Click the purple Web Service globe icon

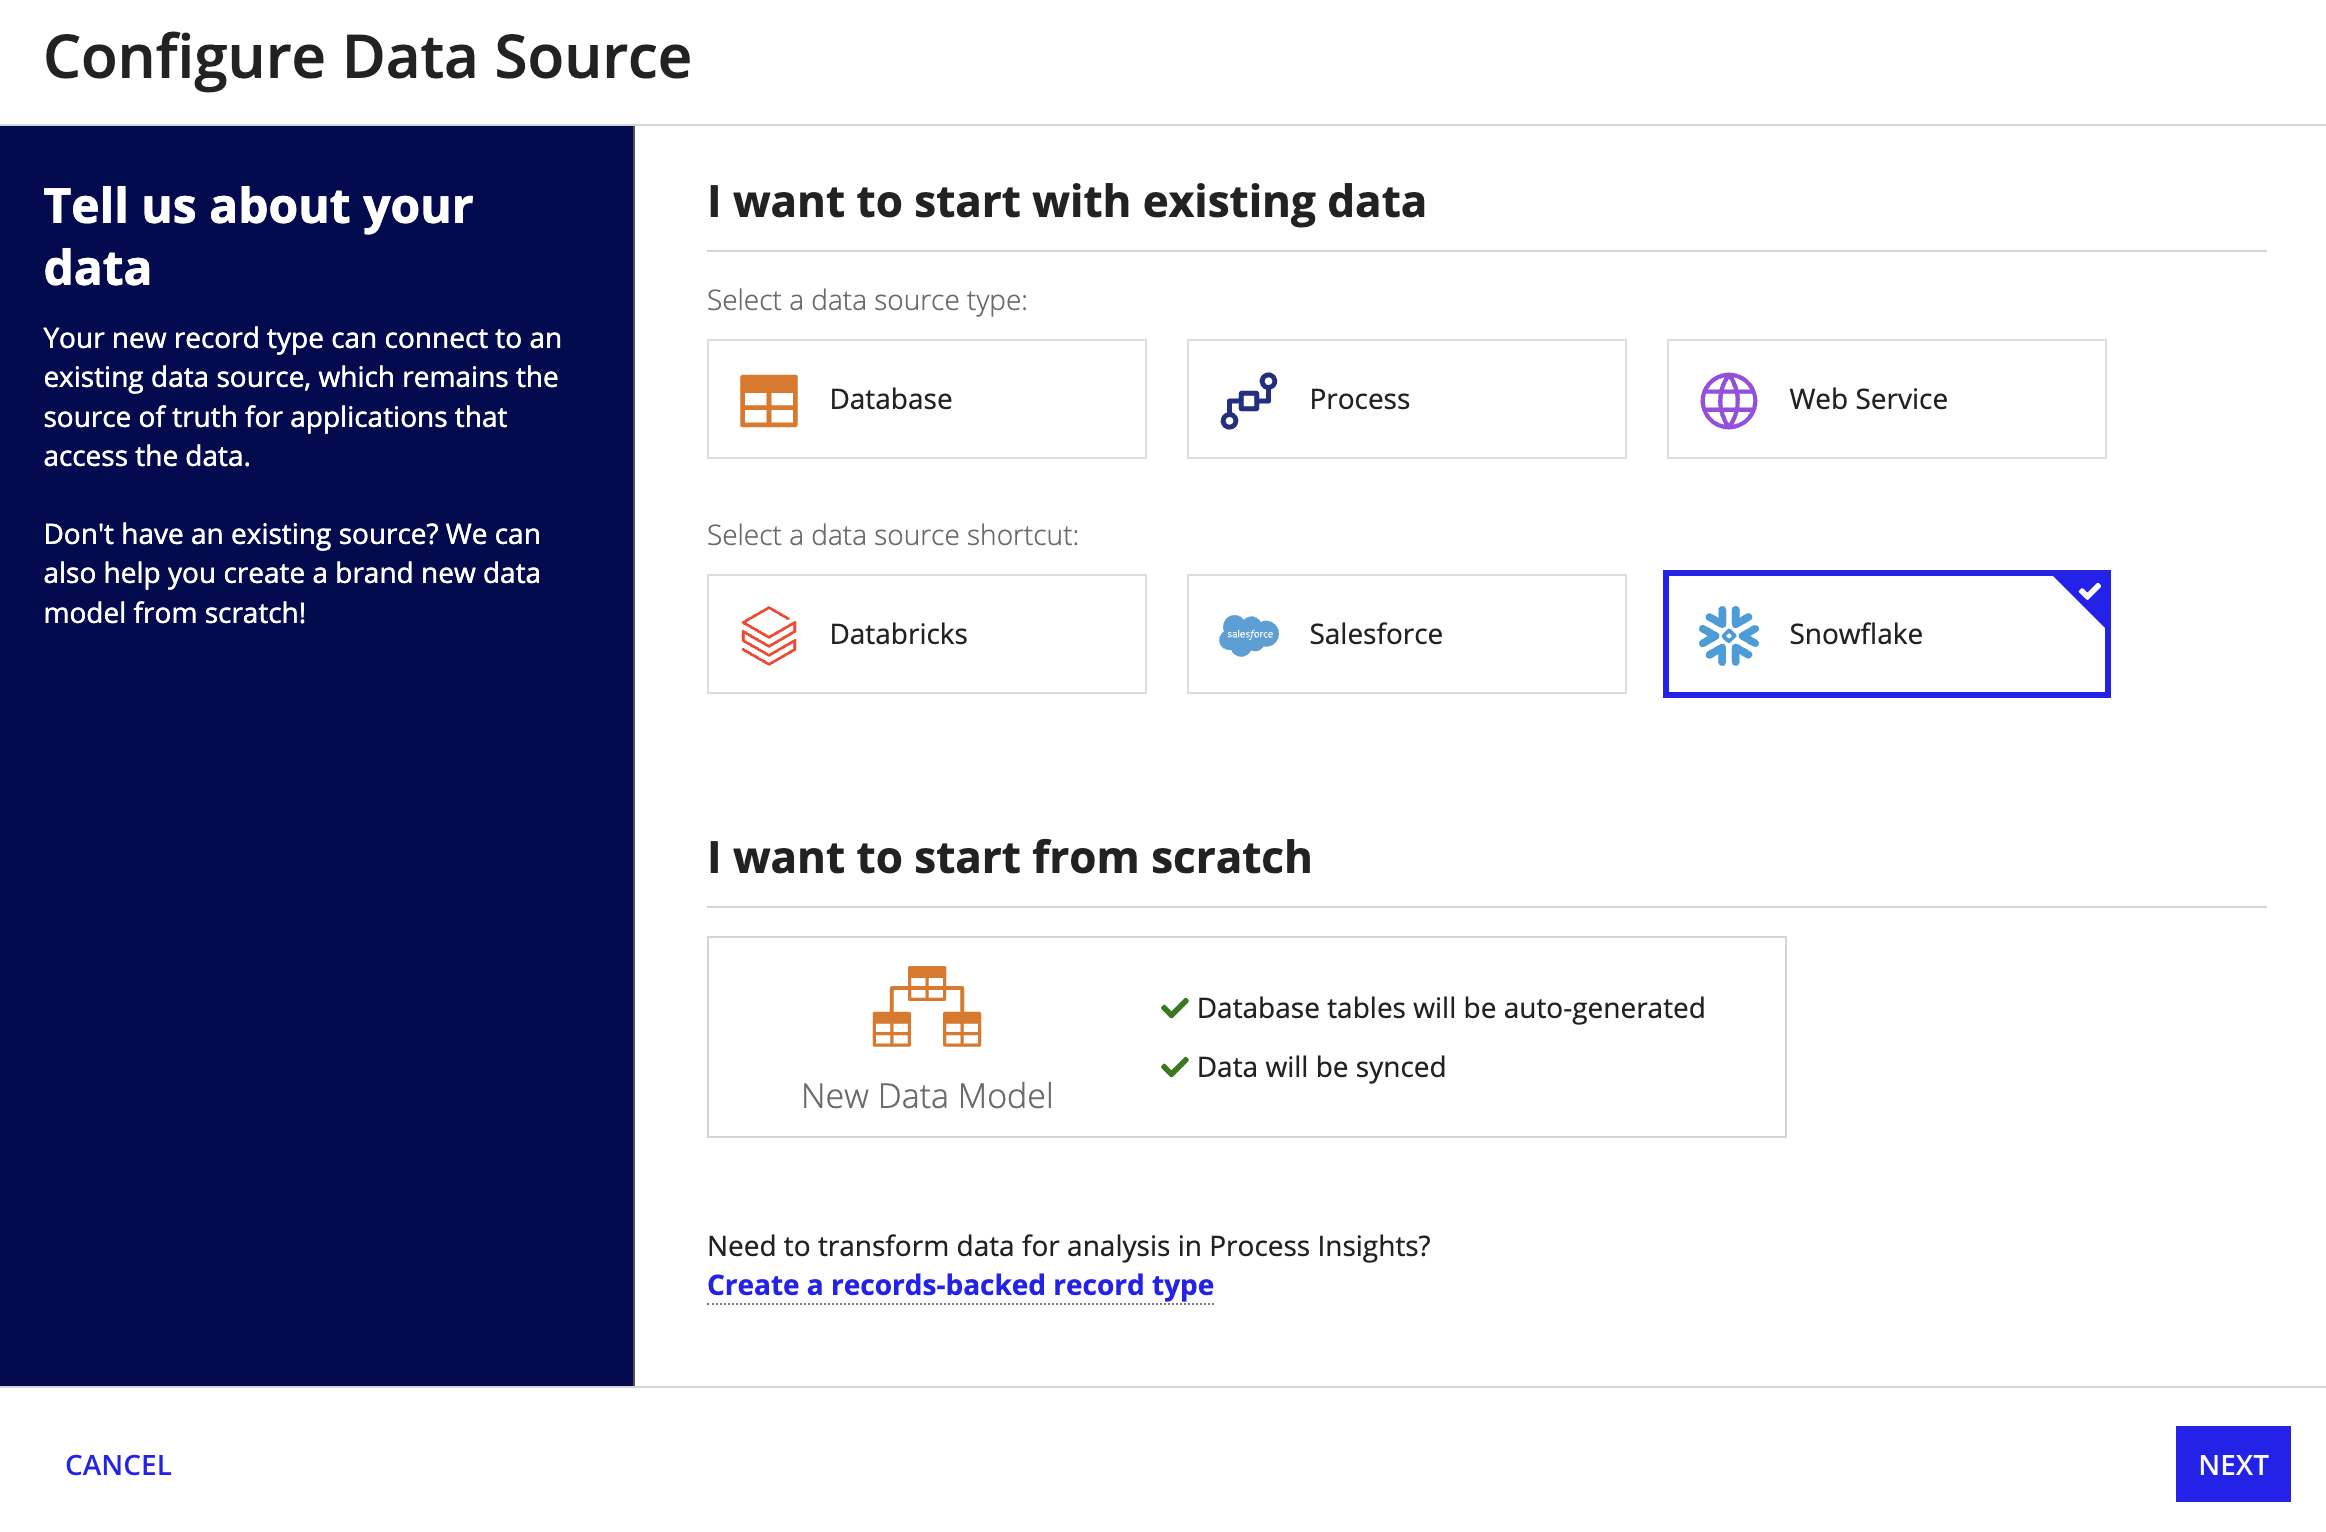pyautogui.click(x=1728, y=400)
